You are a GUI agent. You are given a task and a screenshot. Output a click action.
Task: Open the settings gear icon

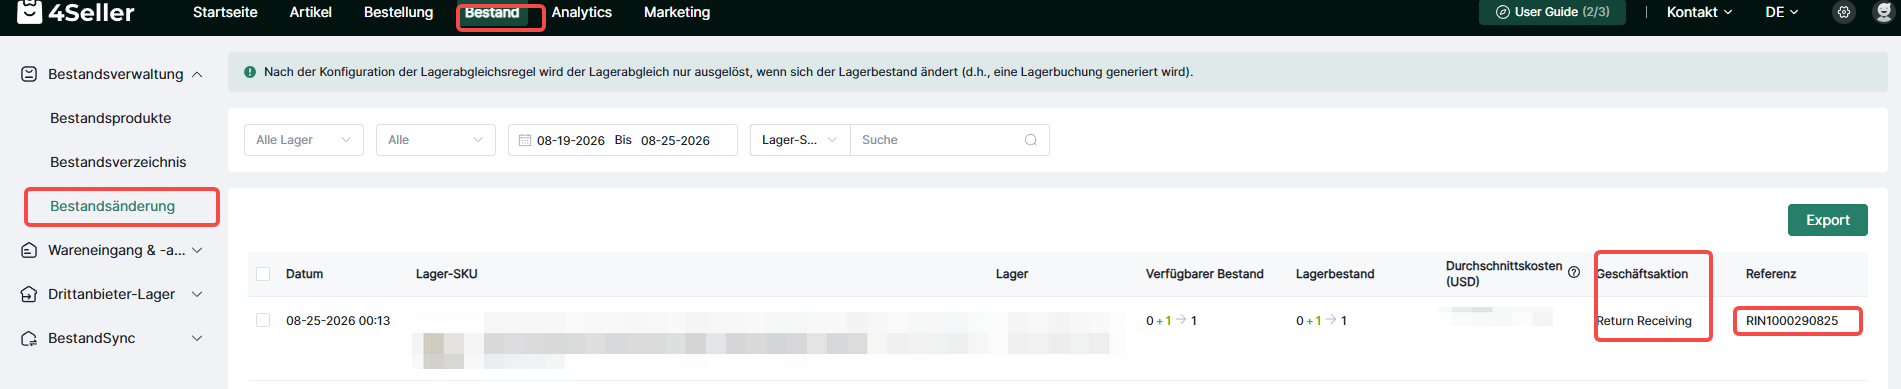point(1844,12)
